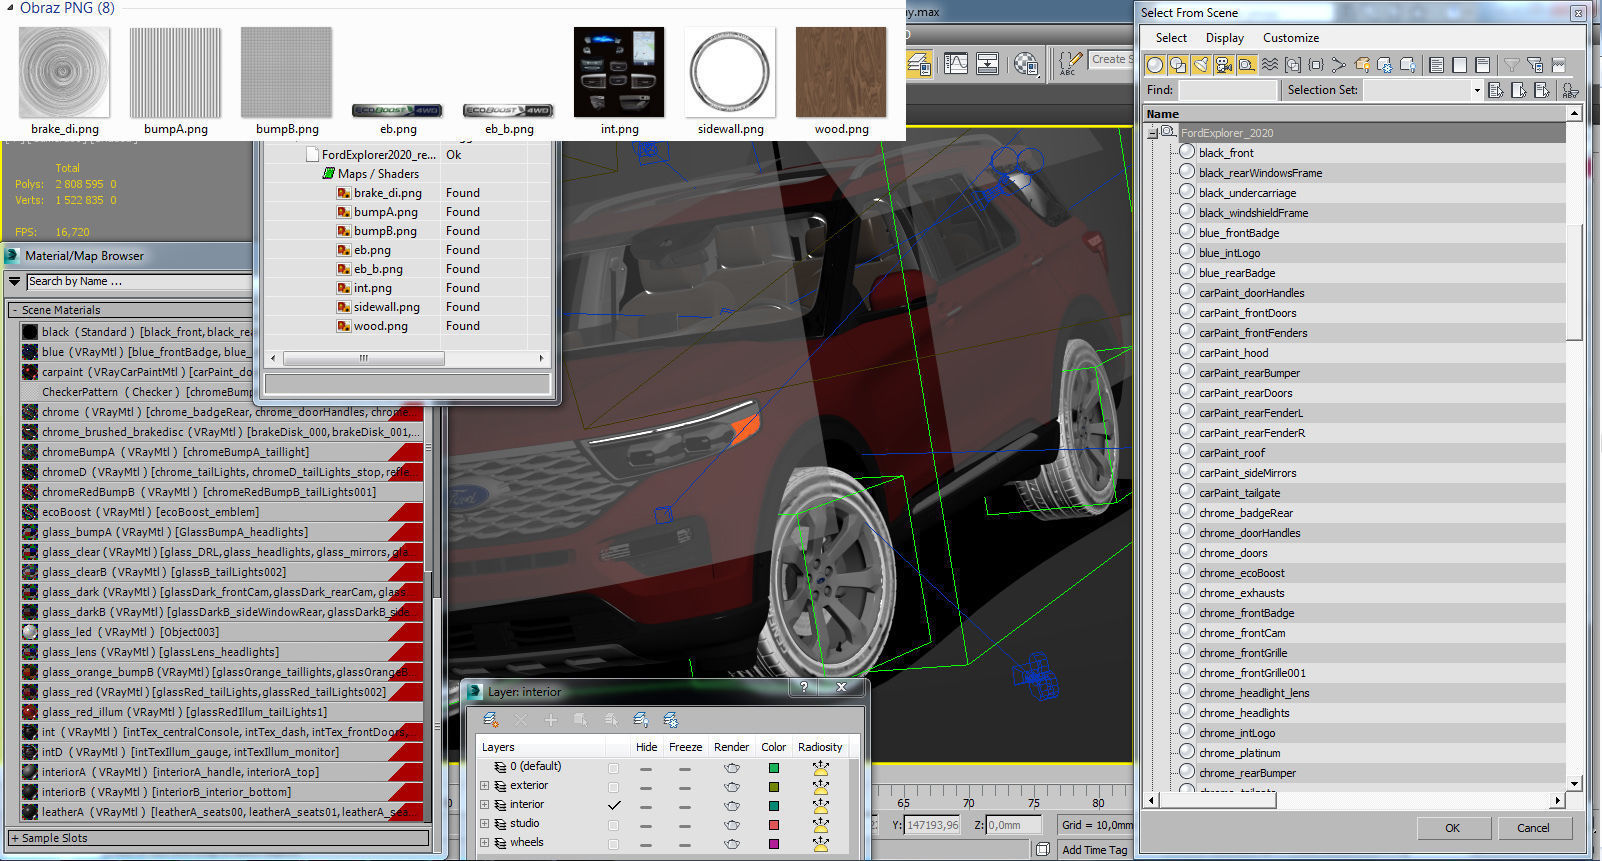Toggle Display Cameras filter icon
The height and width of the screenshot is (861, 1602).
[1223, 65]
